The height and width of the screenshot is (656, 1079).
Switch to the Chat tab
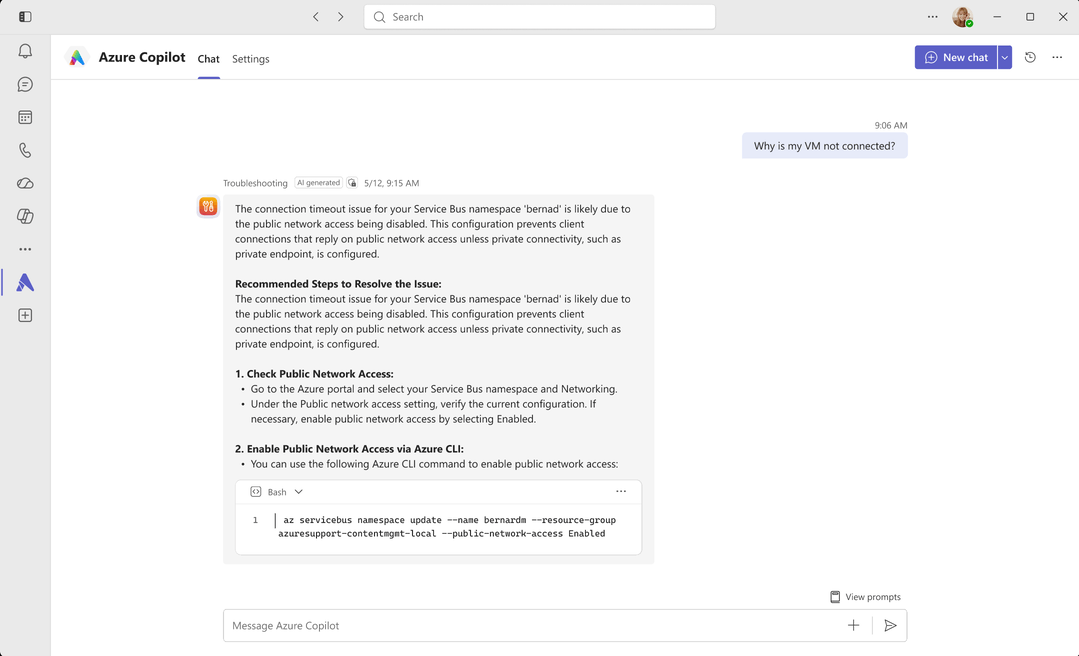point(209,59)
